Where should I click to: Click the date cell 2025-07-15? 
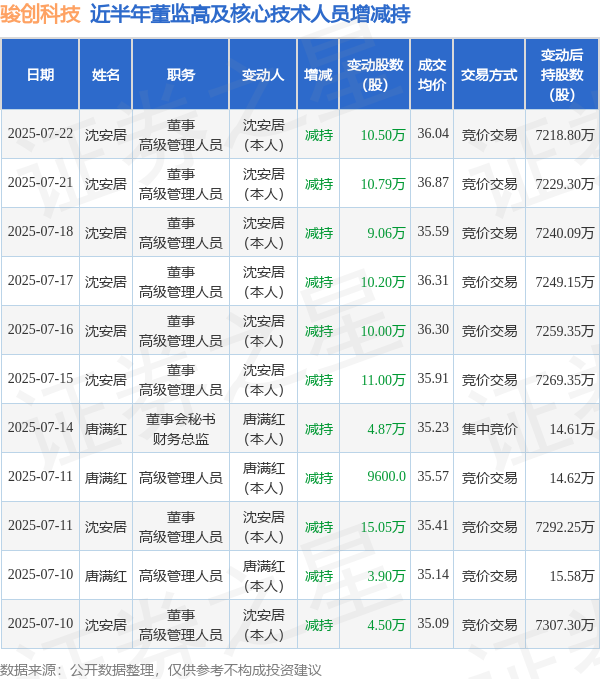[40, 378]
